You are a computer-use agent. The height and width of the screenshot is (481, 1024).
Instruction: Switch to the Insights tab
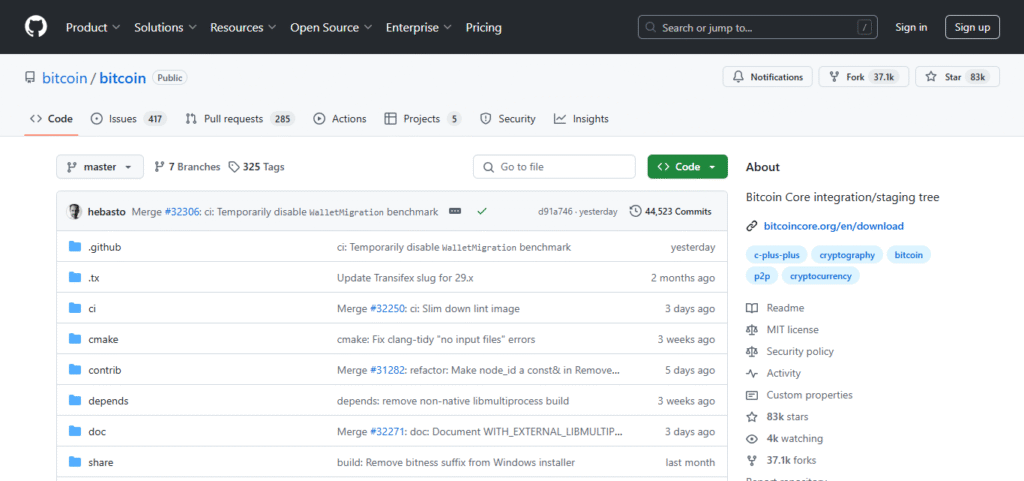(x=581, y=119)
